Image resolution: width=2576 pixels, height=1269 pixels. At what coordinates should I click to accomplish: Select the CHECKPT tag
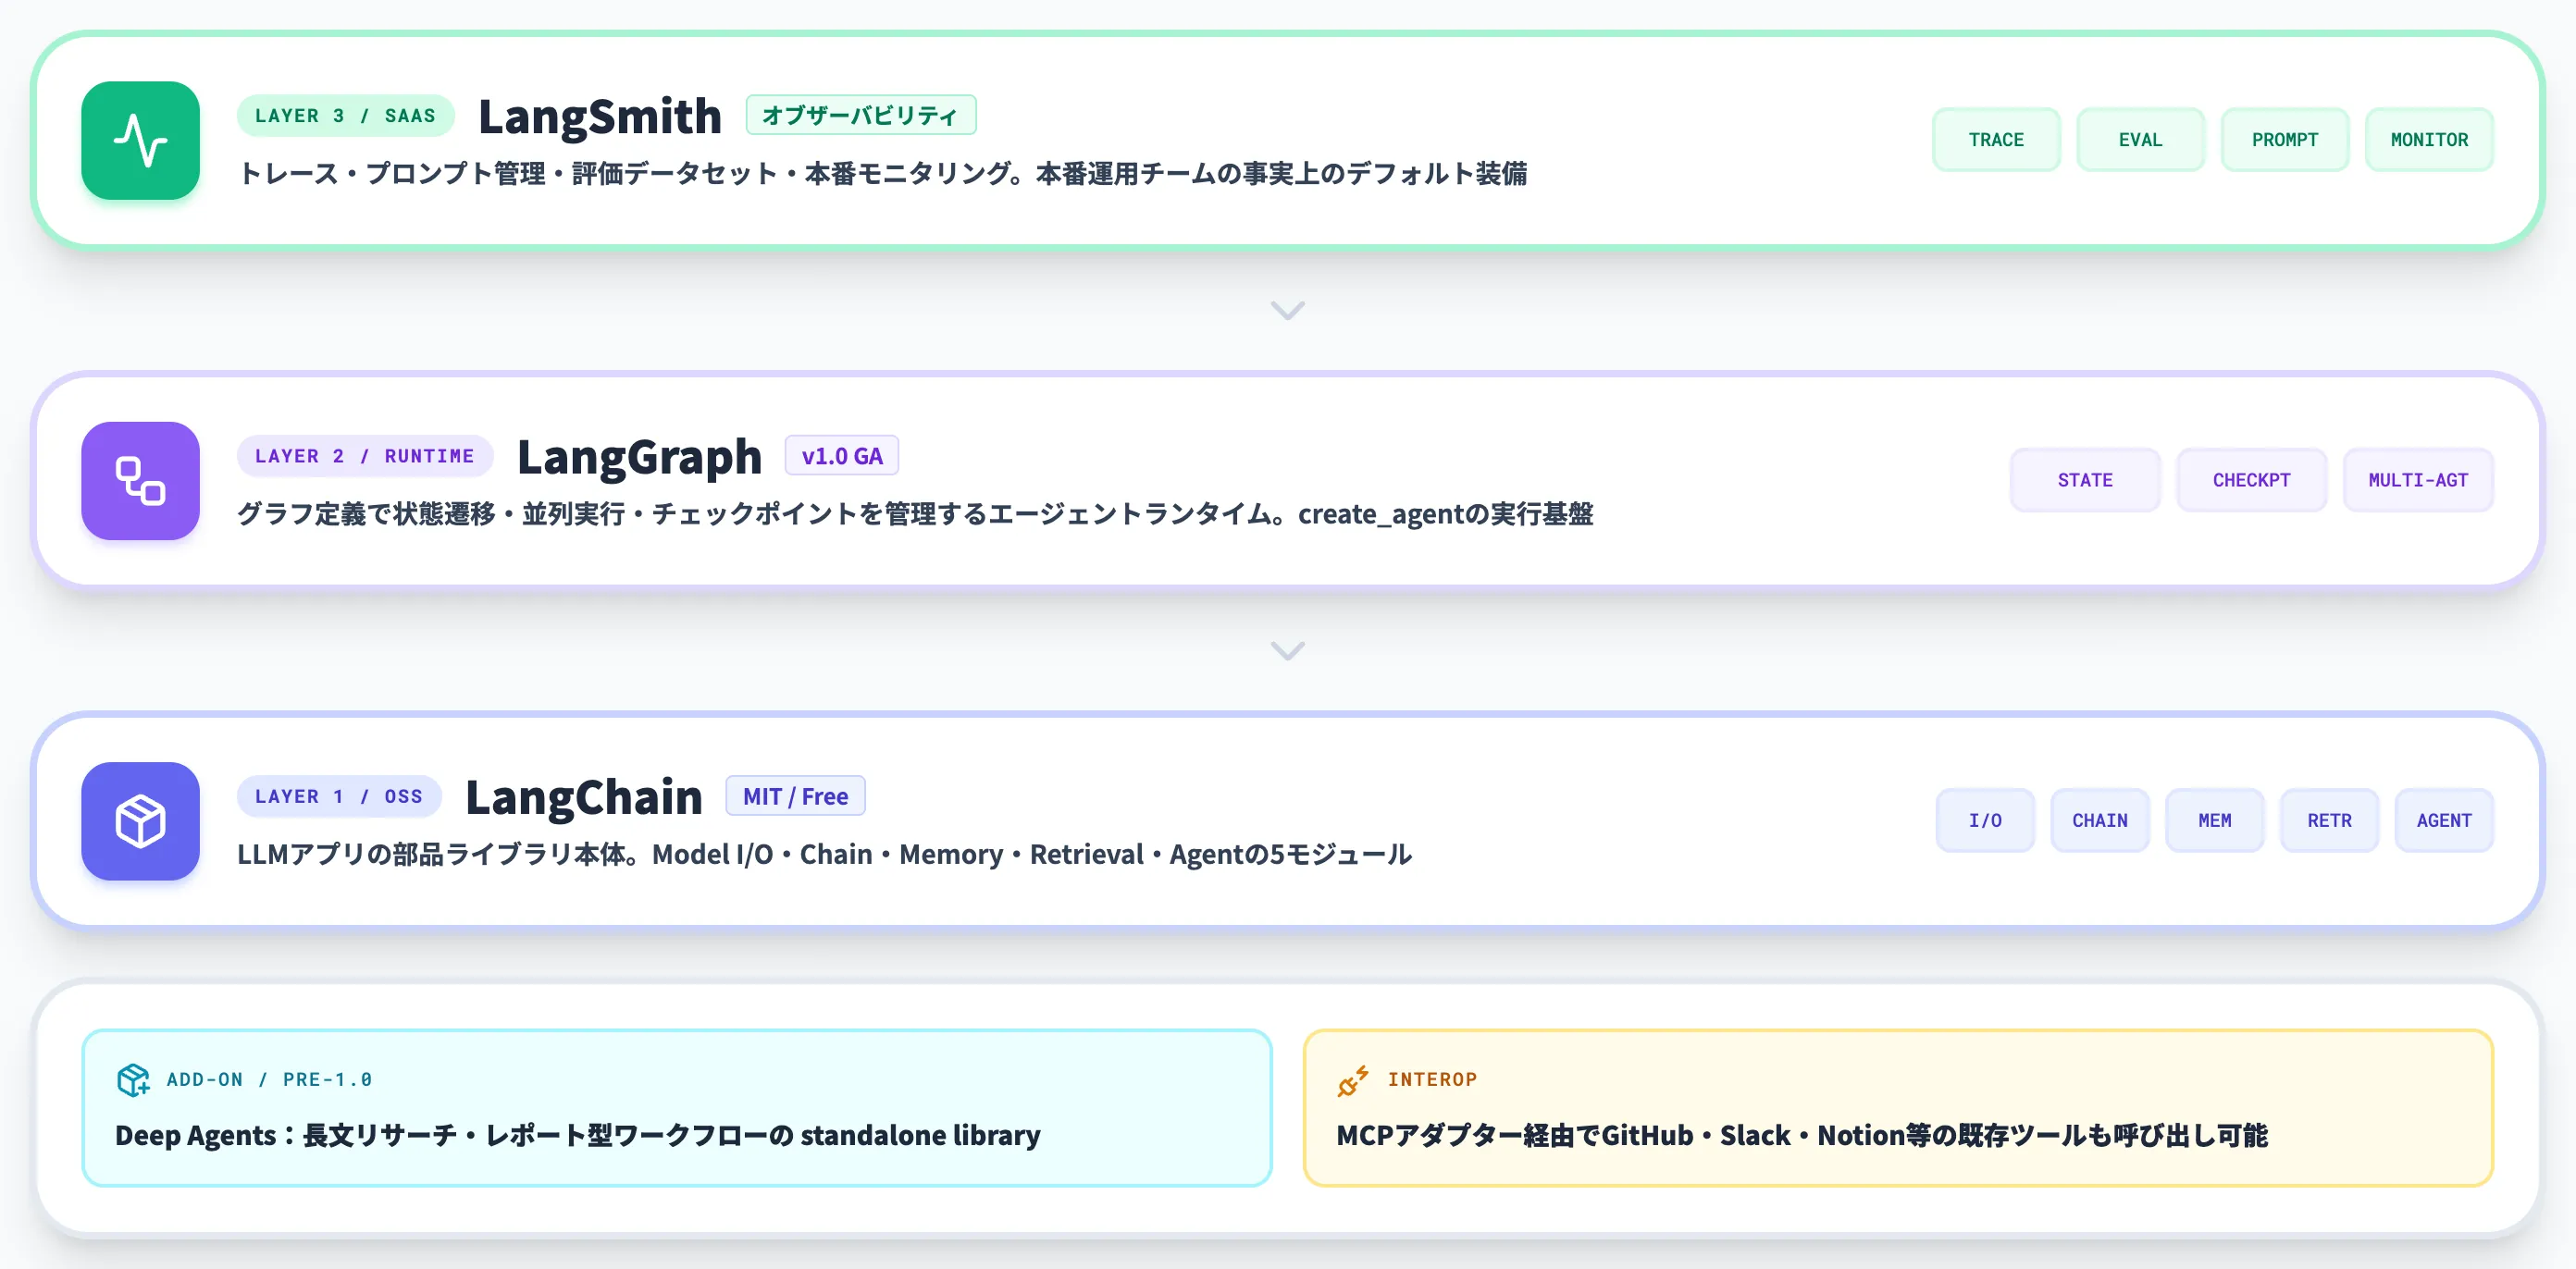coord(2251,480)
